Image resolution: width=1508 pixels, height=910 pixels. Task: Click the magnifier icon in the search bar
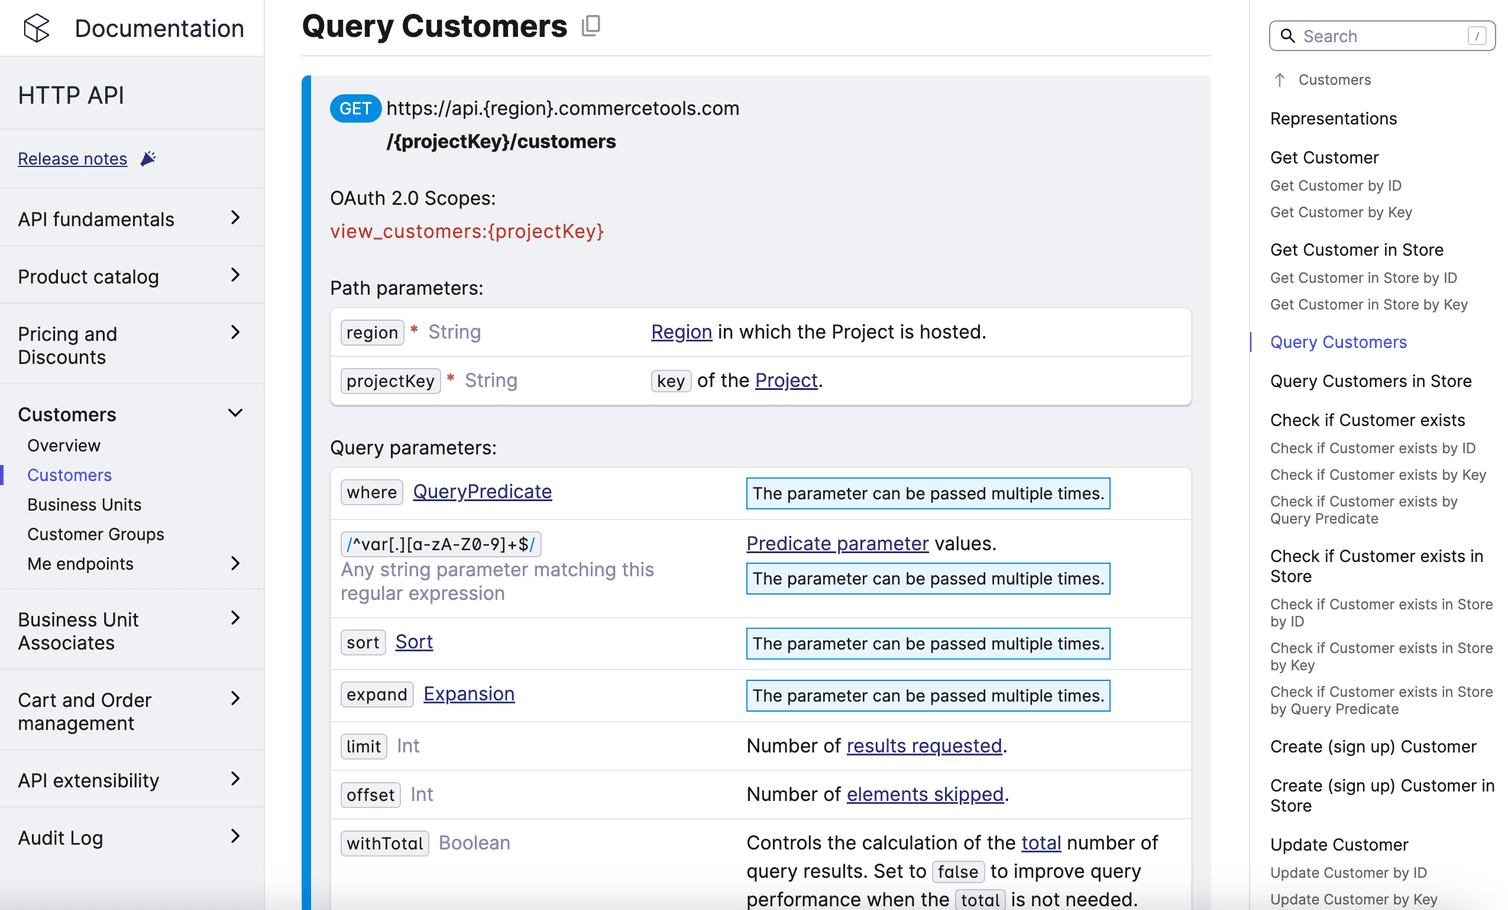[1288, 35]
